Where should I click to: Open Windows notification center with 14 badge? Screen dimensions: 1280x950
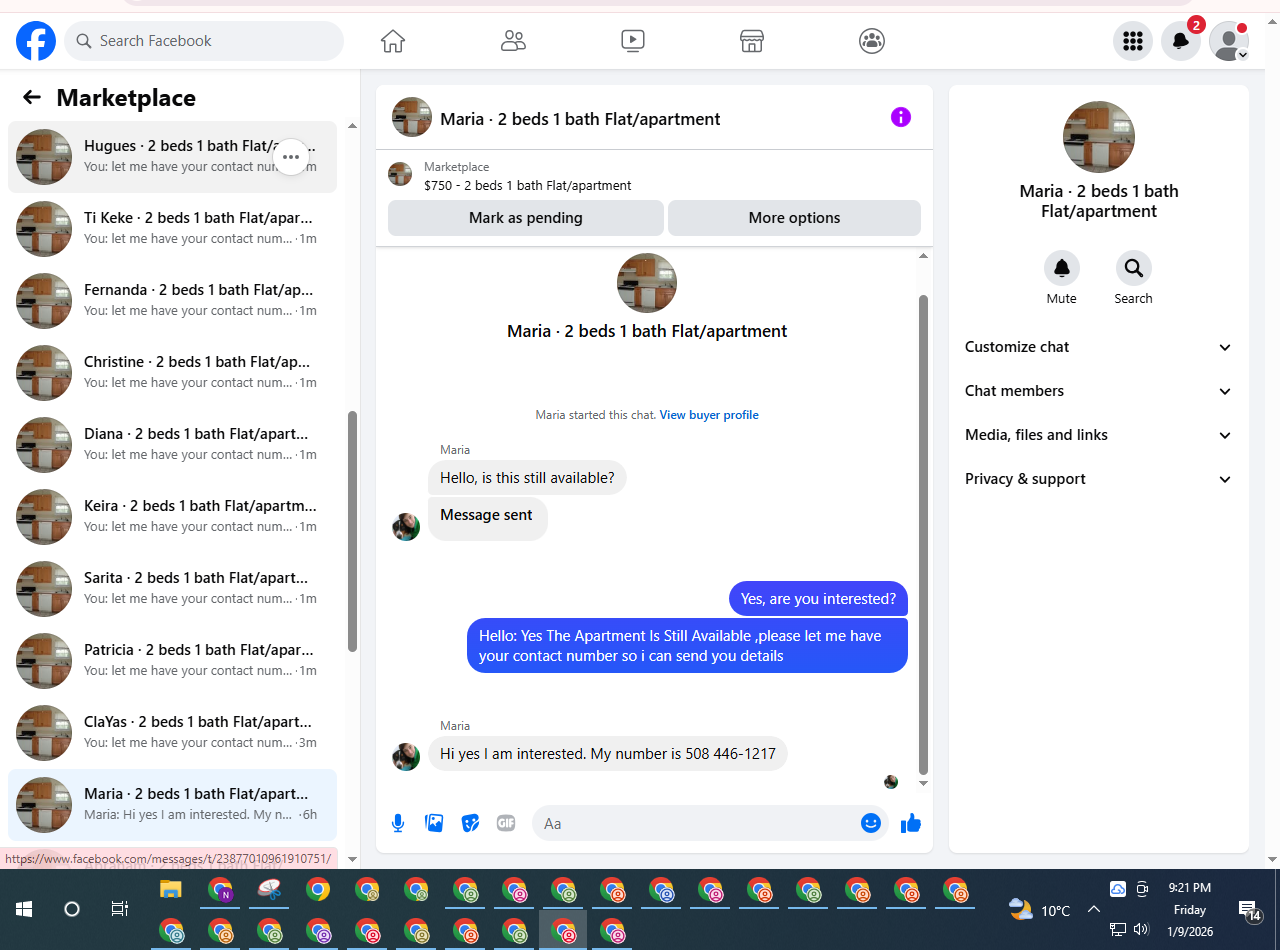click(x=1250, y=910)
